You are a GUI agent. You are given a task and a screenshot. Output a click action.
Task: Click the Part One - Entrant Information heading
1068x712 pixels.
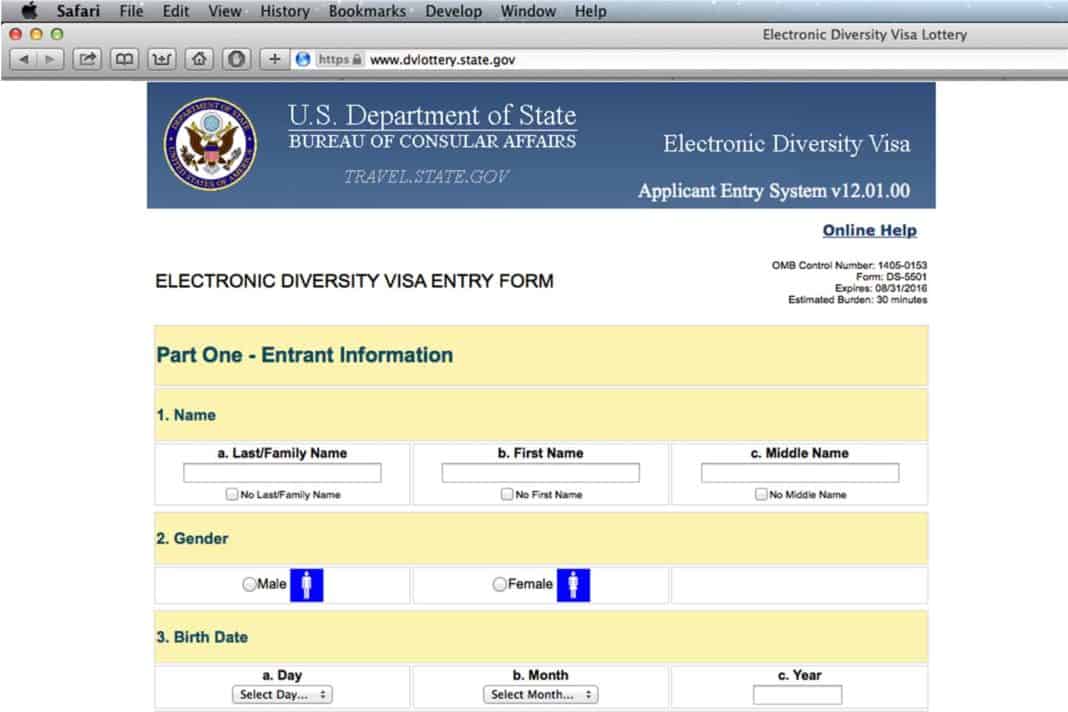304,355
